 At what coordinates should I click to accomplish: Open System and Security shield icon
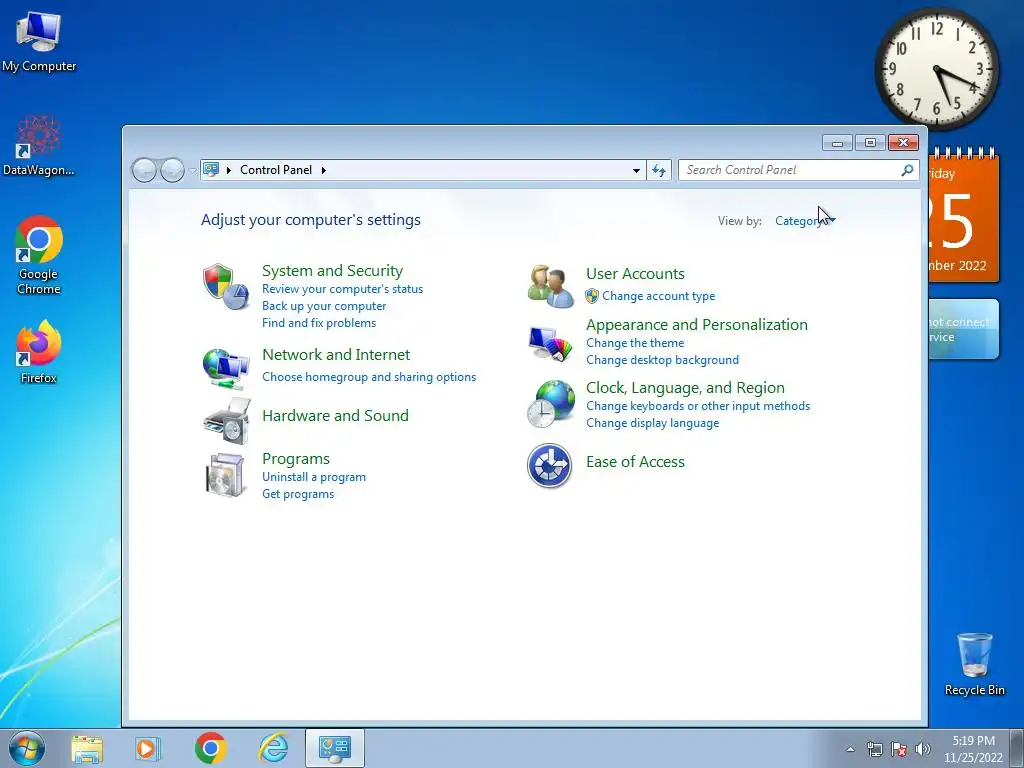(225, 287)
